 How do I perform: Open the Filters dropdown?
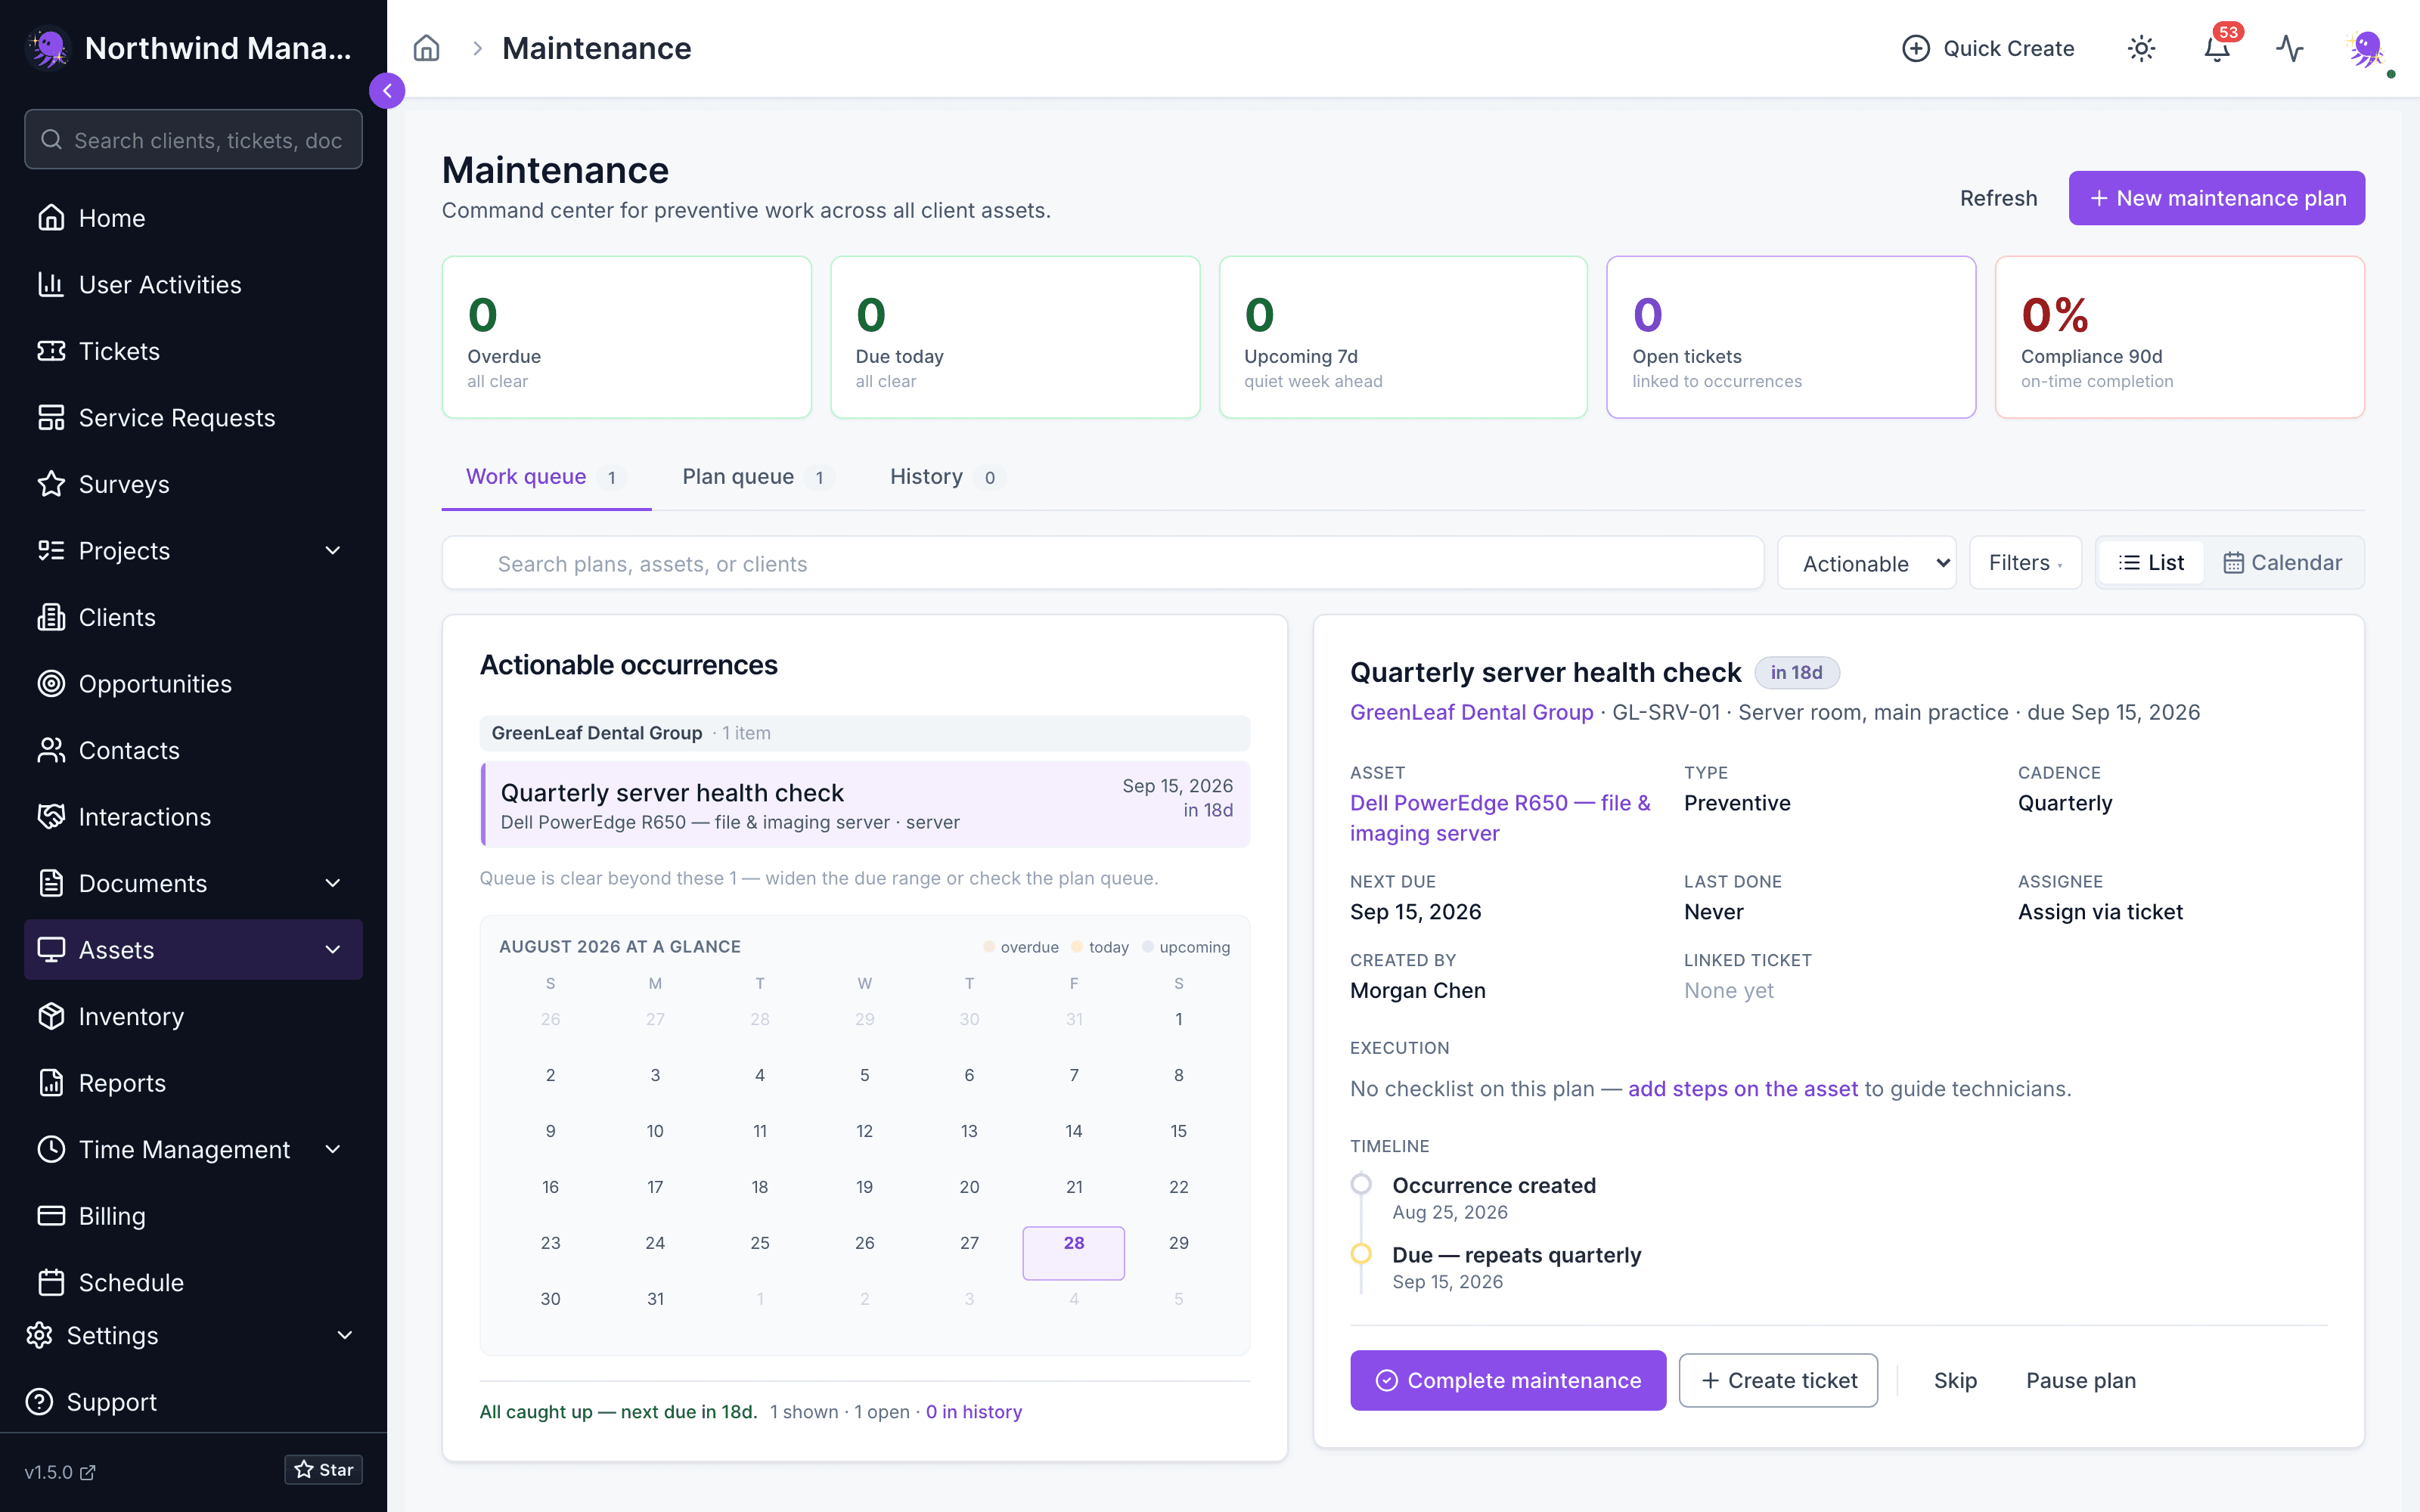pyautogui.click(x=2025, y=563)
